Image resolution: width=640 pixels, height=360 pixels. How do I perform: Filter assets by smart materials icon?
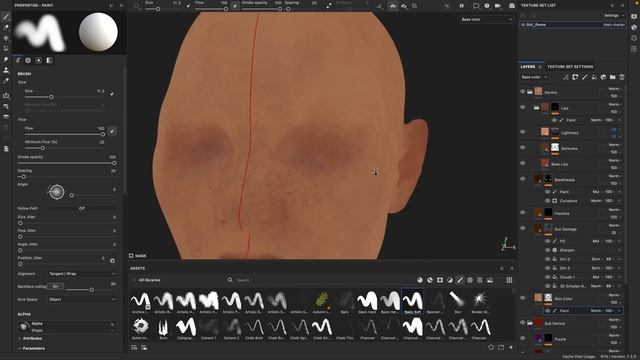pyautogui.click(x=430, y=280)
